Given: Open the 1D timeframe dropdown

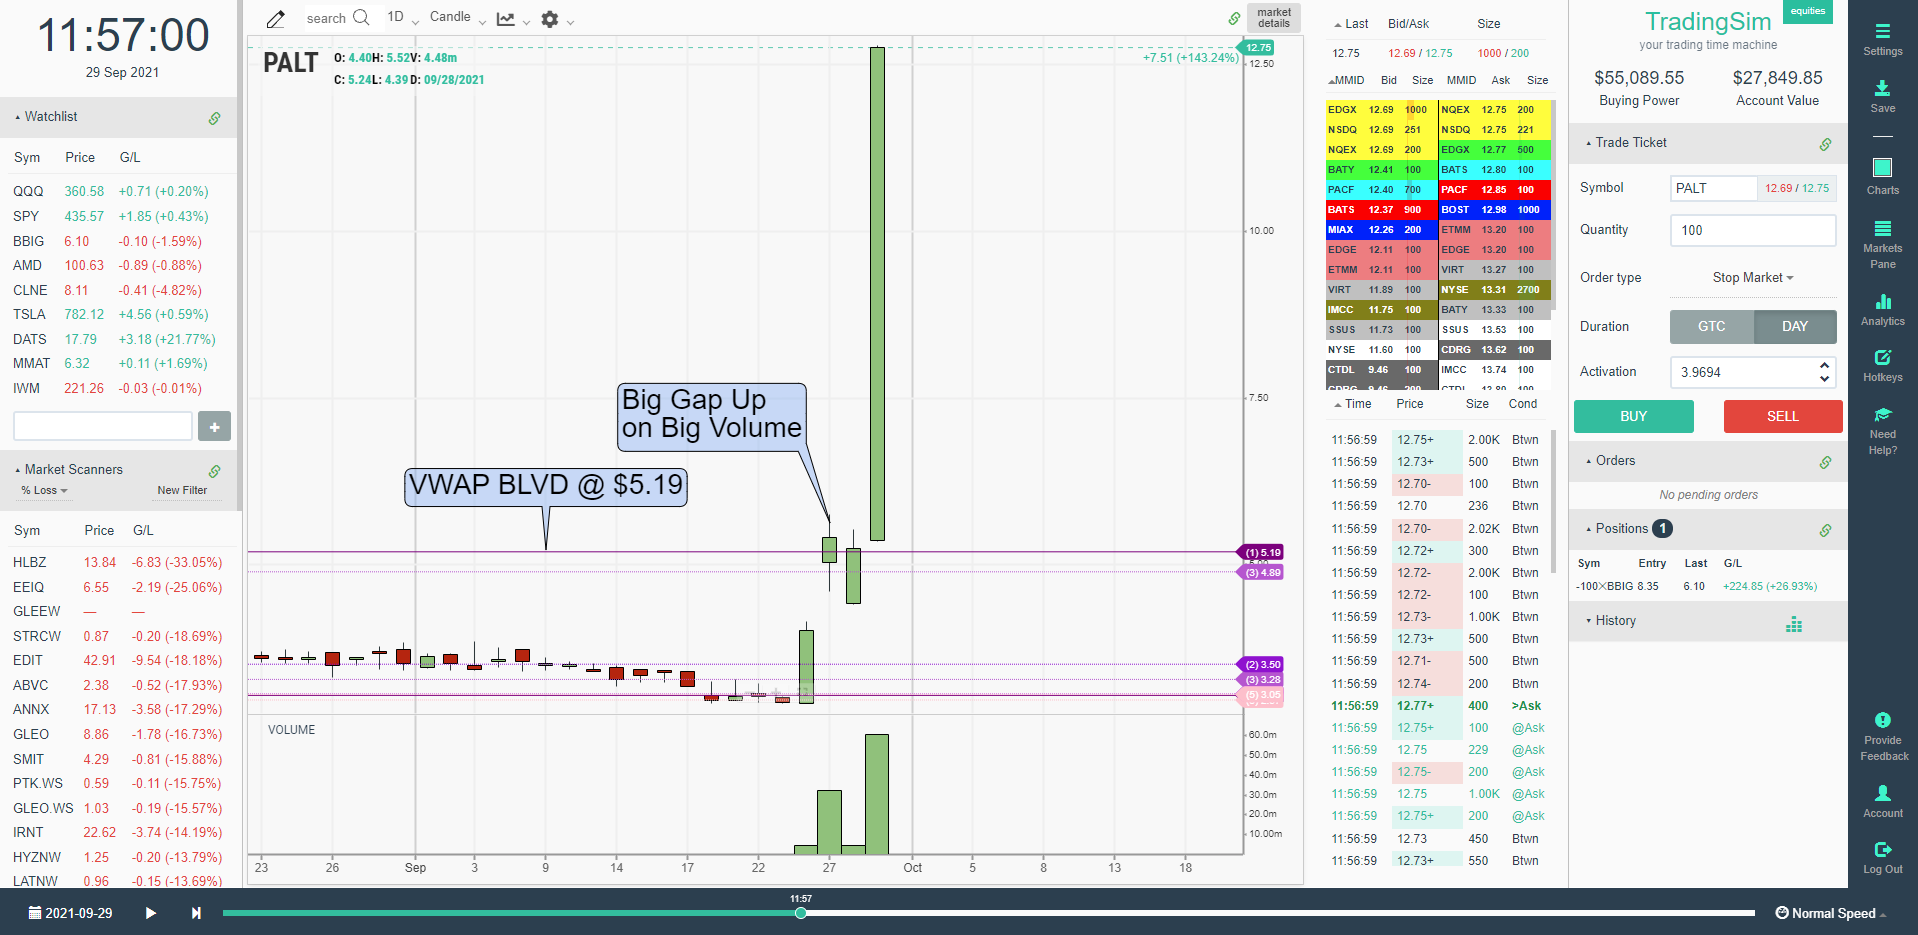Looking at the screenshot, I should point(399,18).
